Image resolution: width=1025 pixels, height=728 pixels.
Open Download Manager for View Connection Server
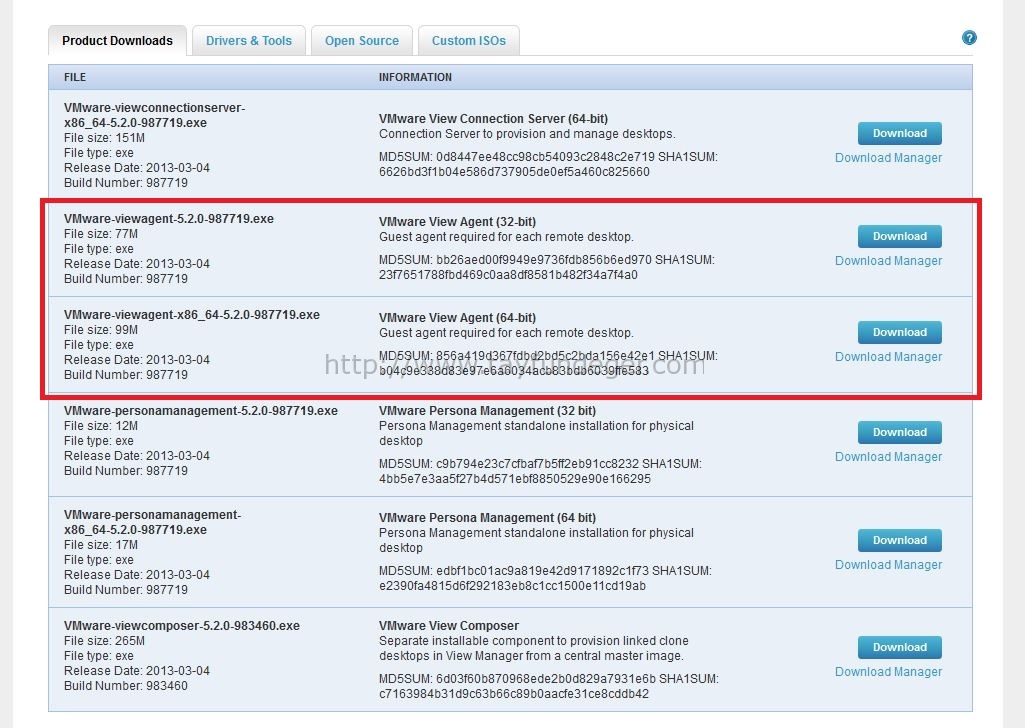(888, 158)
